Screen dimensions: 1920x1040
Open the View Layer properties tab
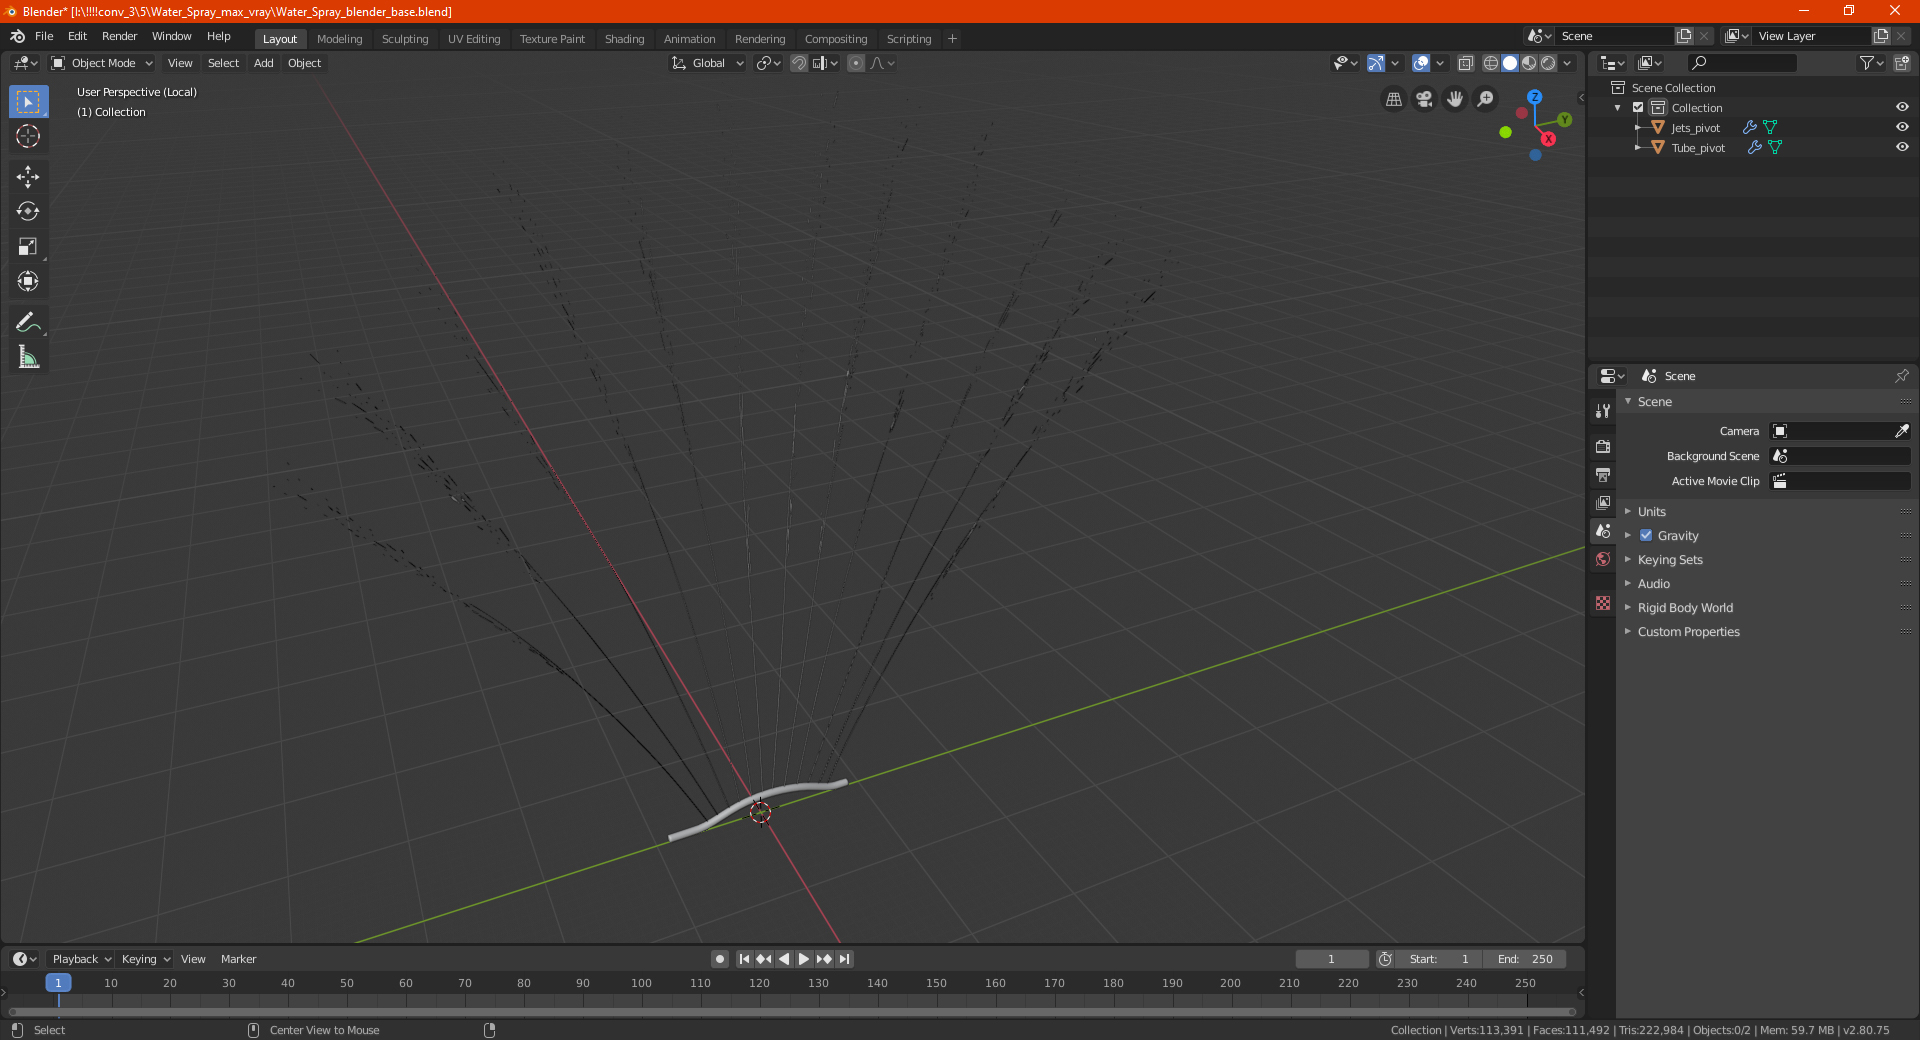click(1603, 502)
